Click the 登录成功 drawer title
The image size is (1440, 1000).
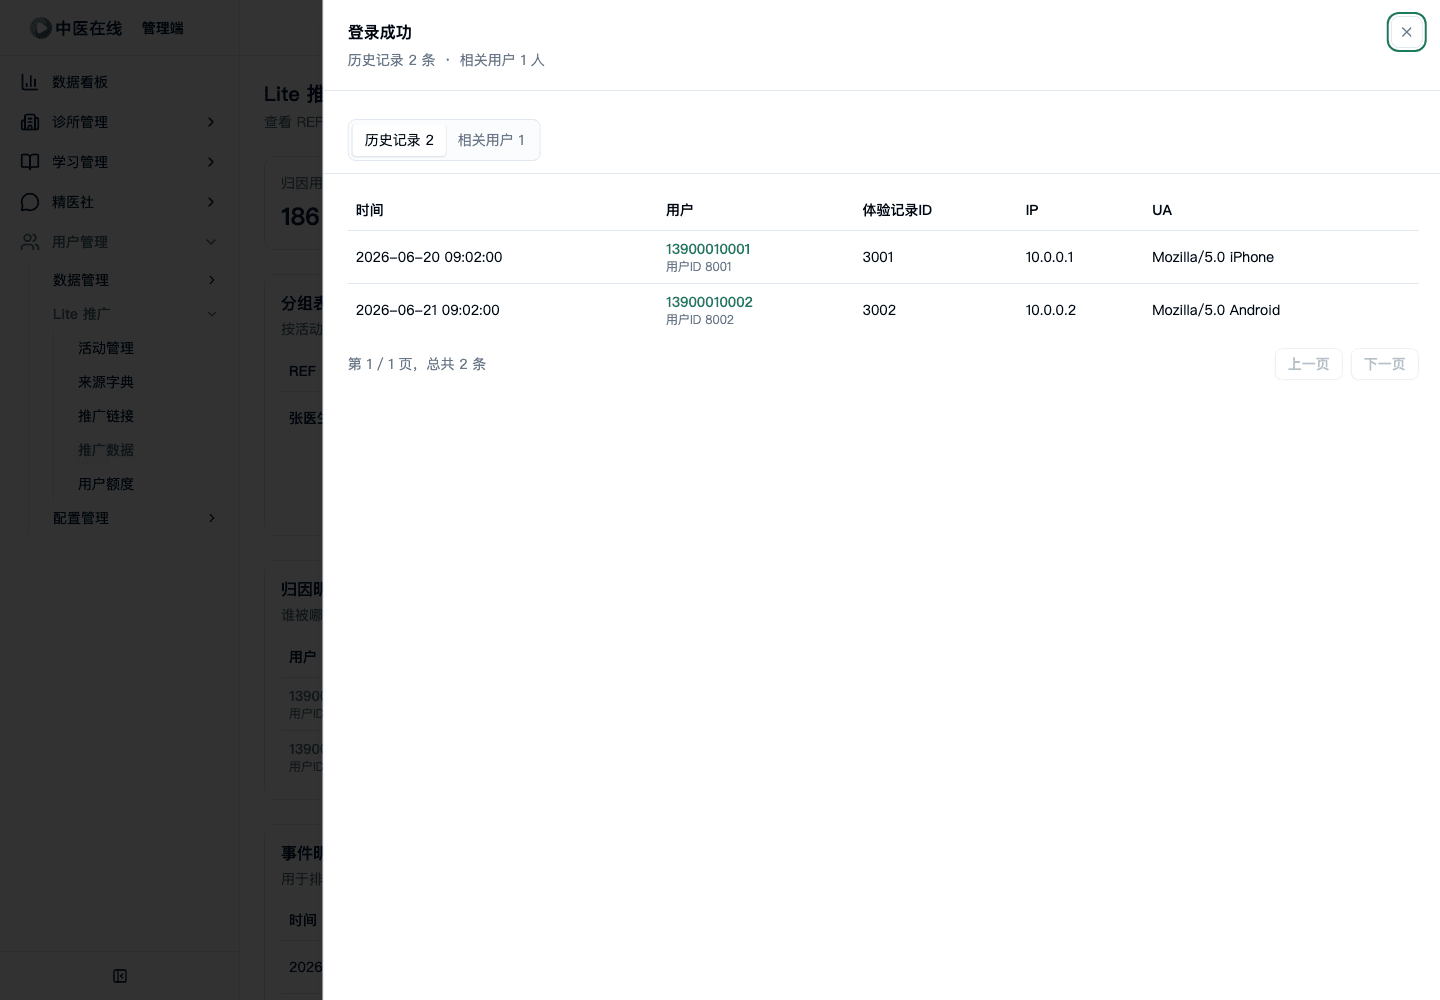[x=380, y=32]
